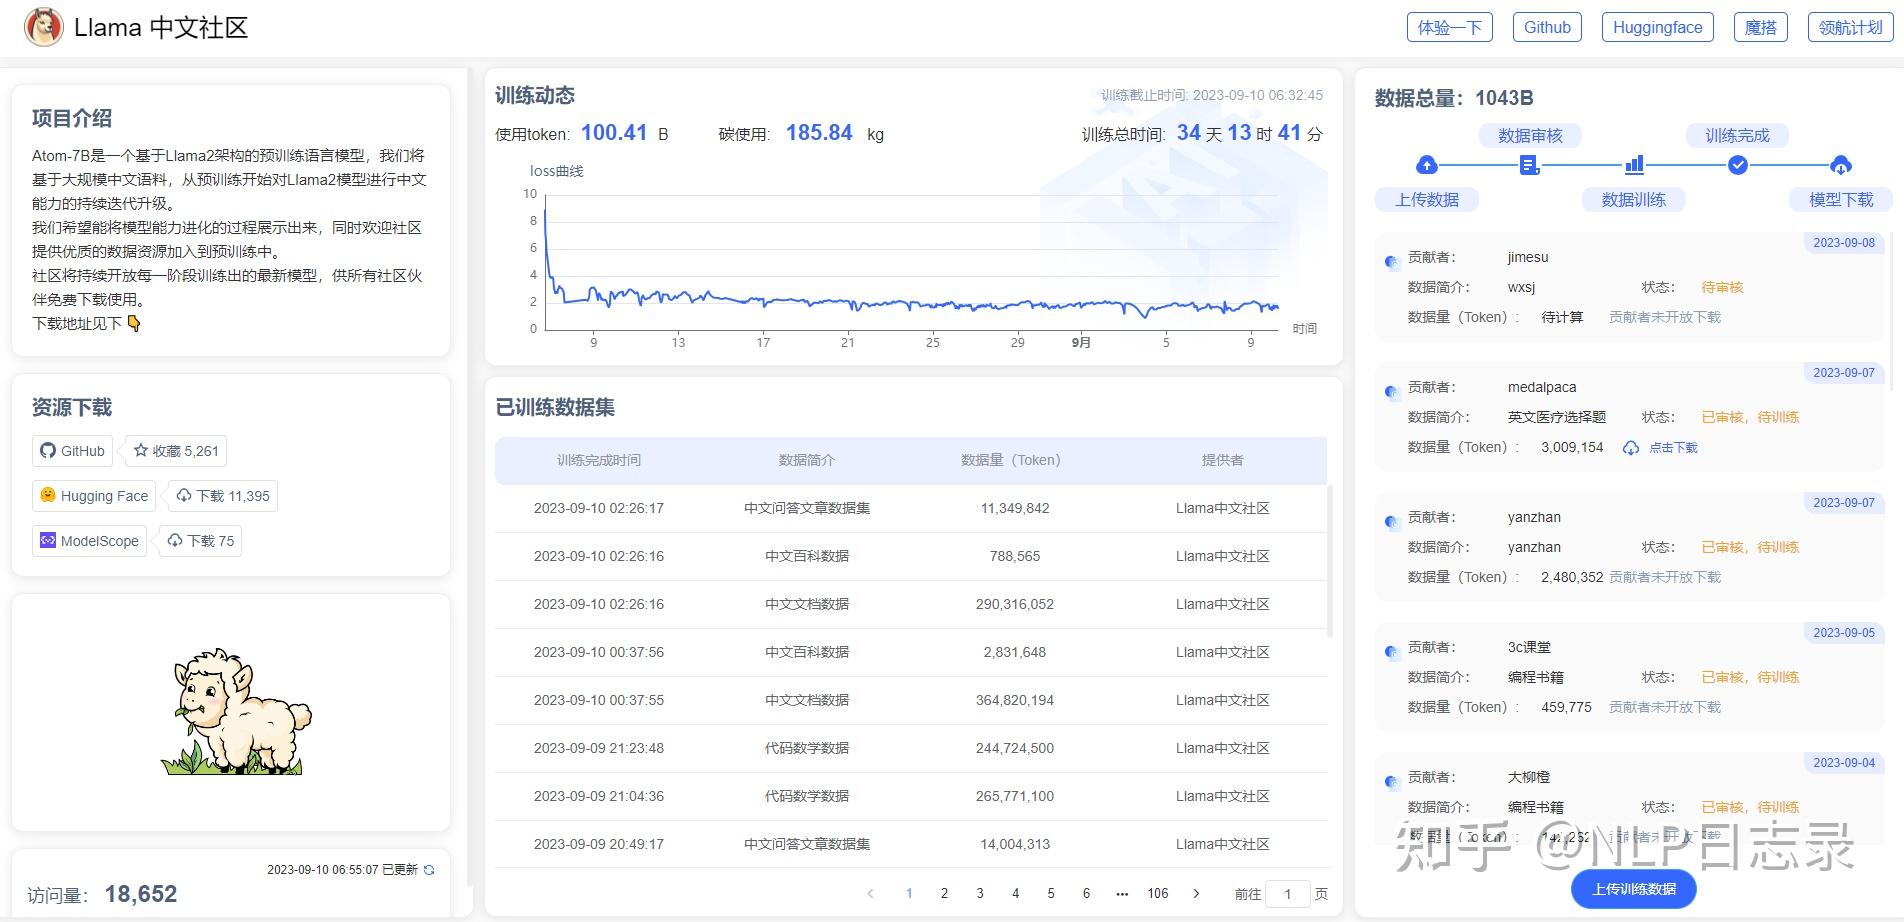Click the llama mascot illustration
The width and height of the screenshot is (1904, 922).
coord(236,712)
